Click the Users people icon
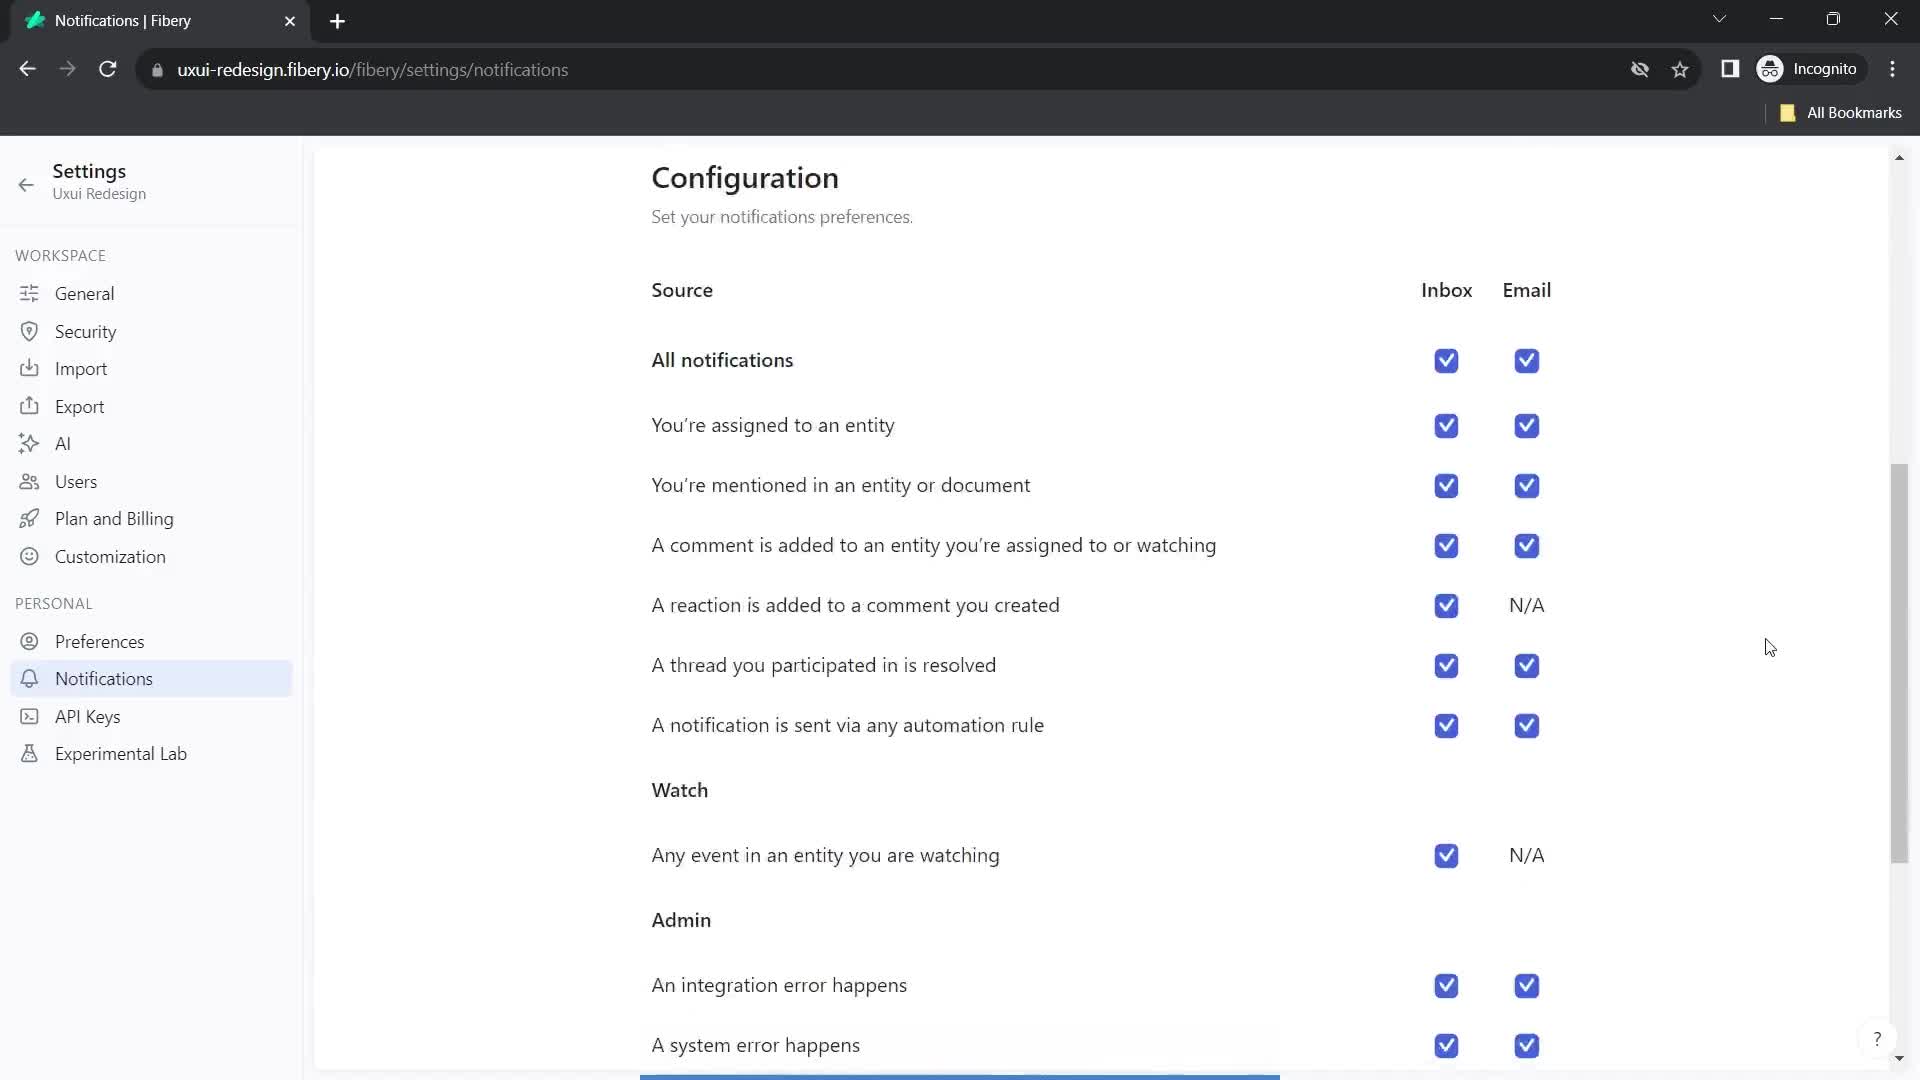The width and height of the screenshot is (1920, 1080). pyautogui.click(x=29, y=481)
